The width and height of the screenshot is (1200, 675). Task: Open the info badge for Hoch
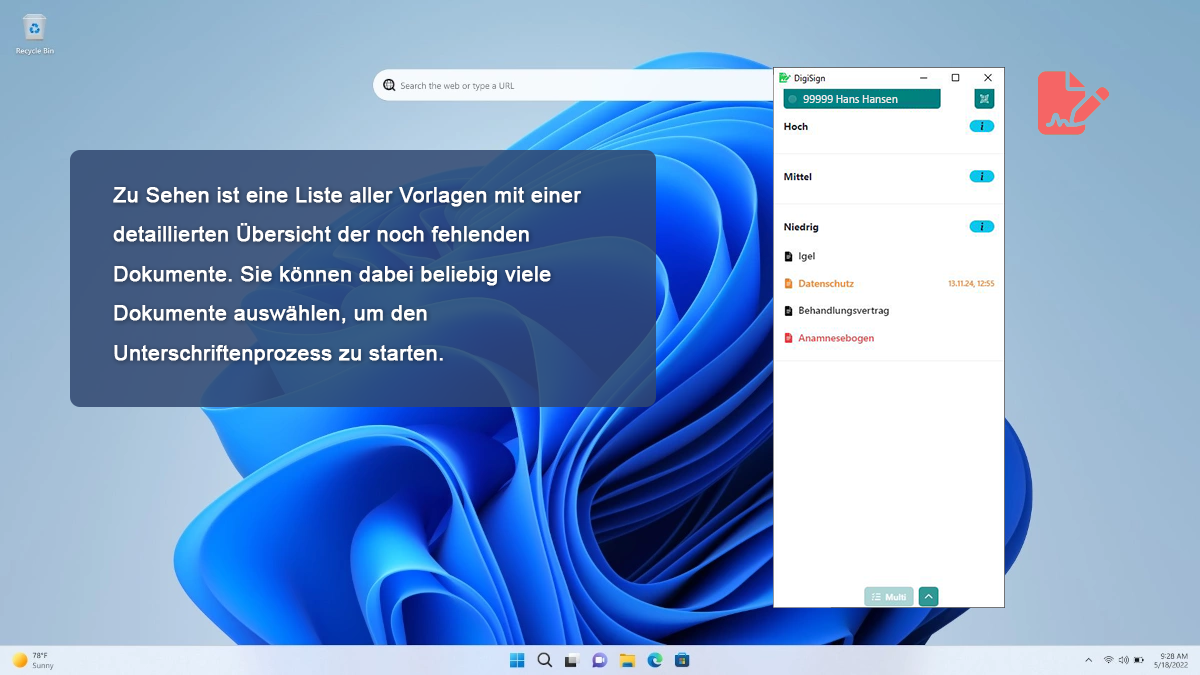point(982,126)
